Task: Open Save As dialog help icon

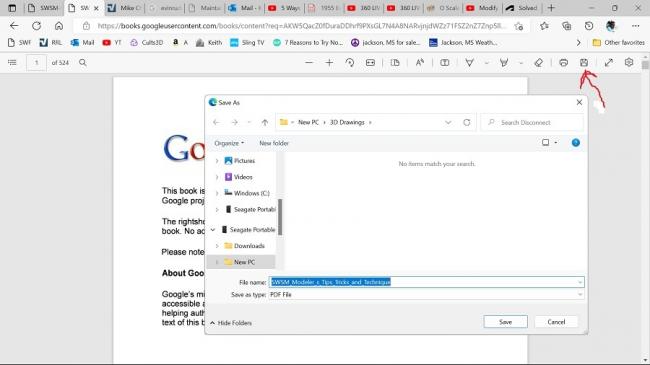Action: 576,143
